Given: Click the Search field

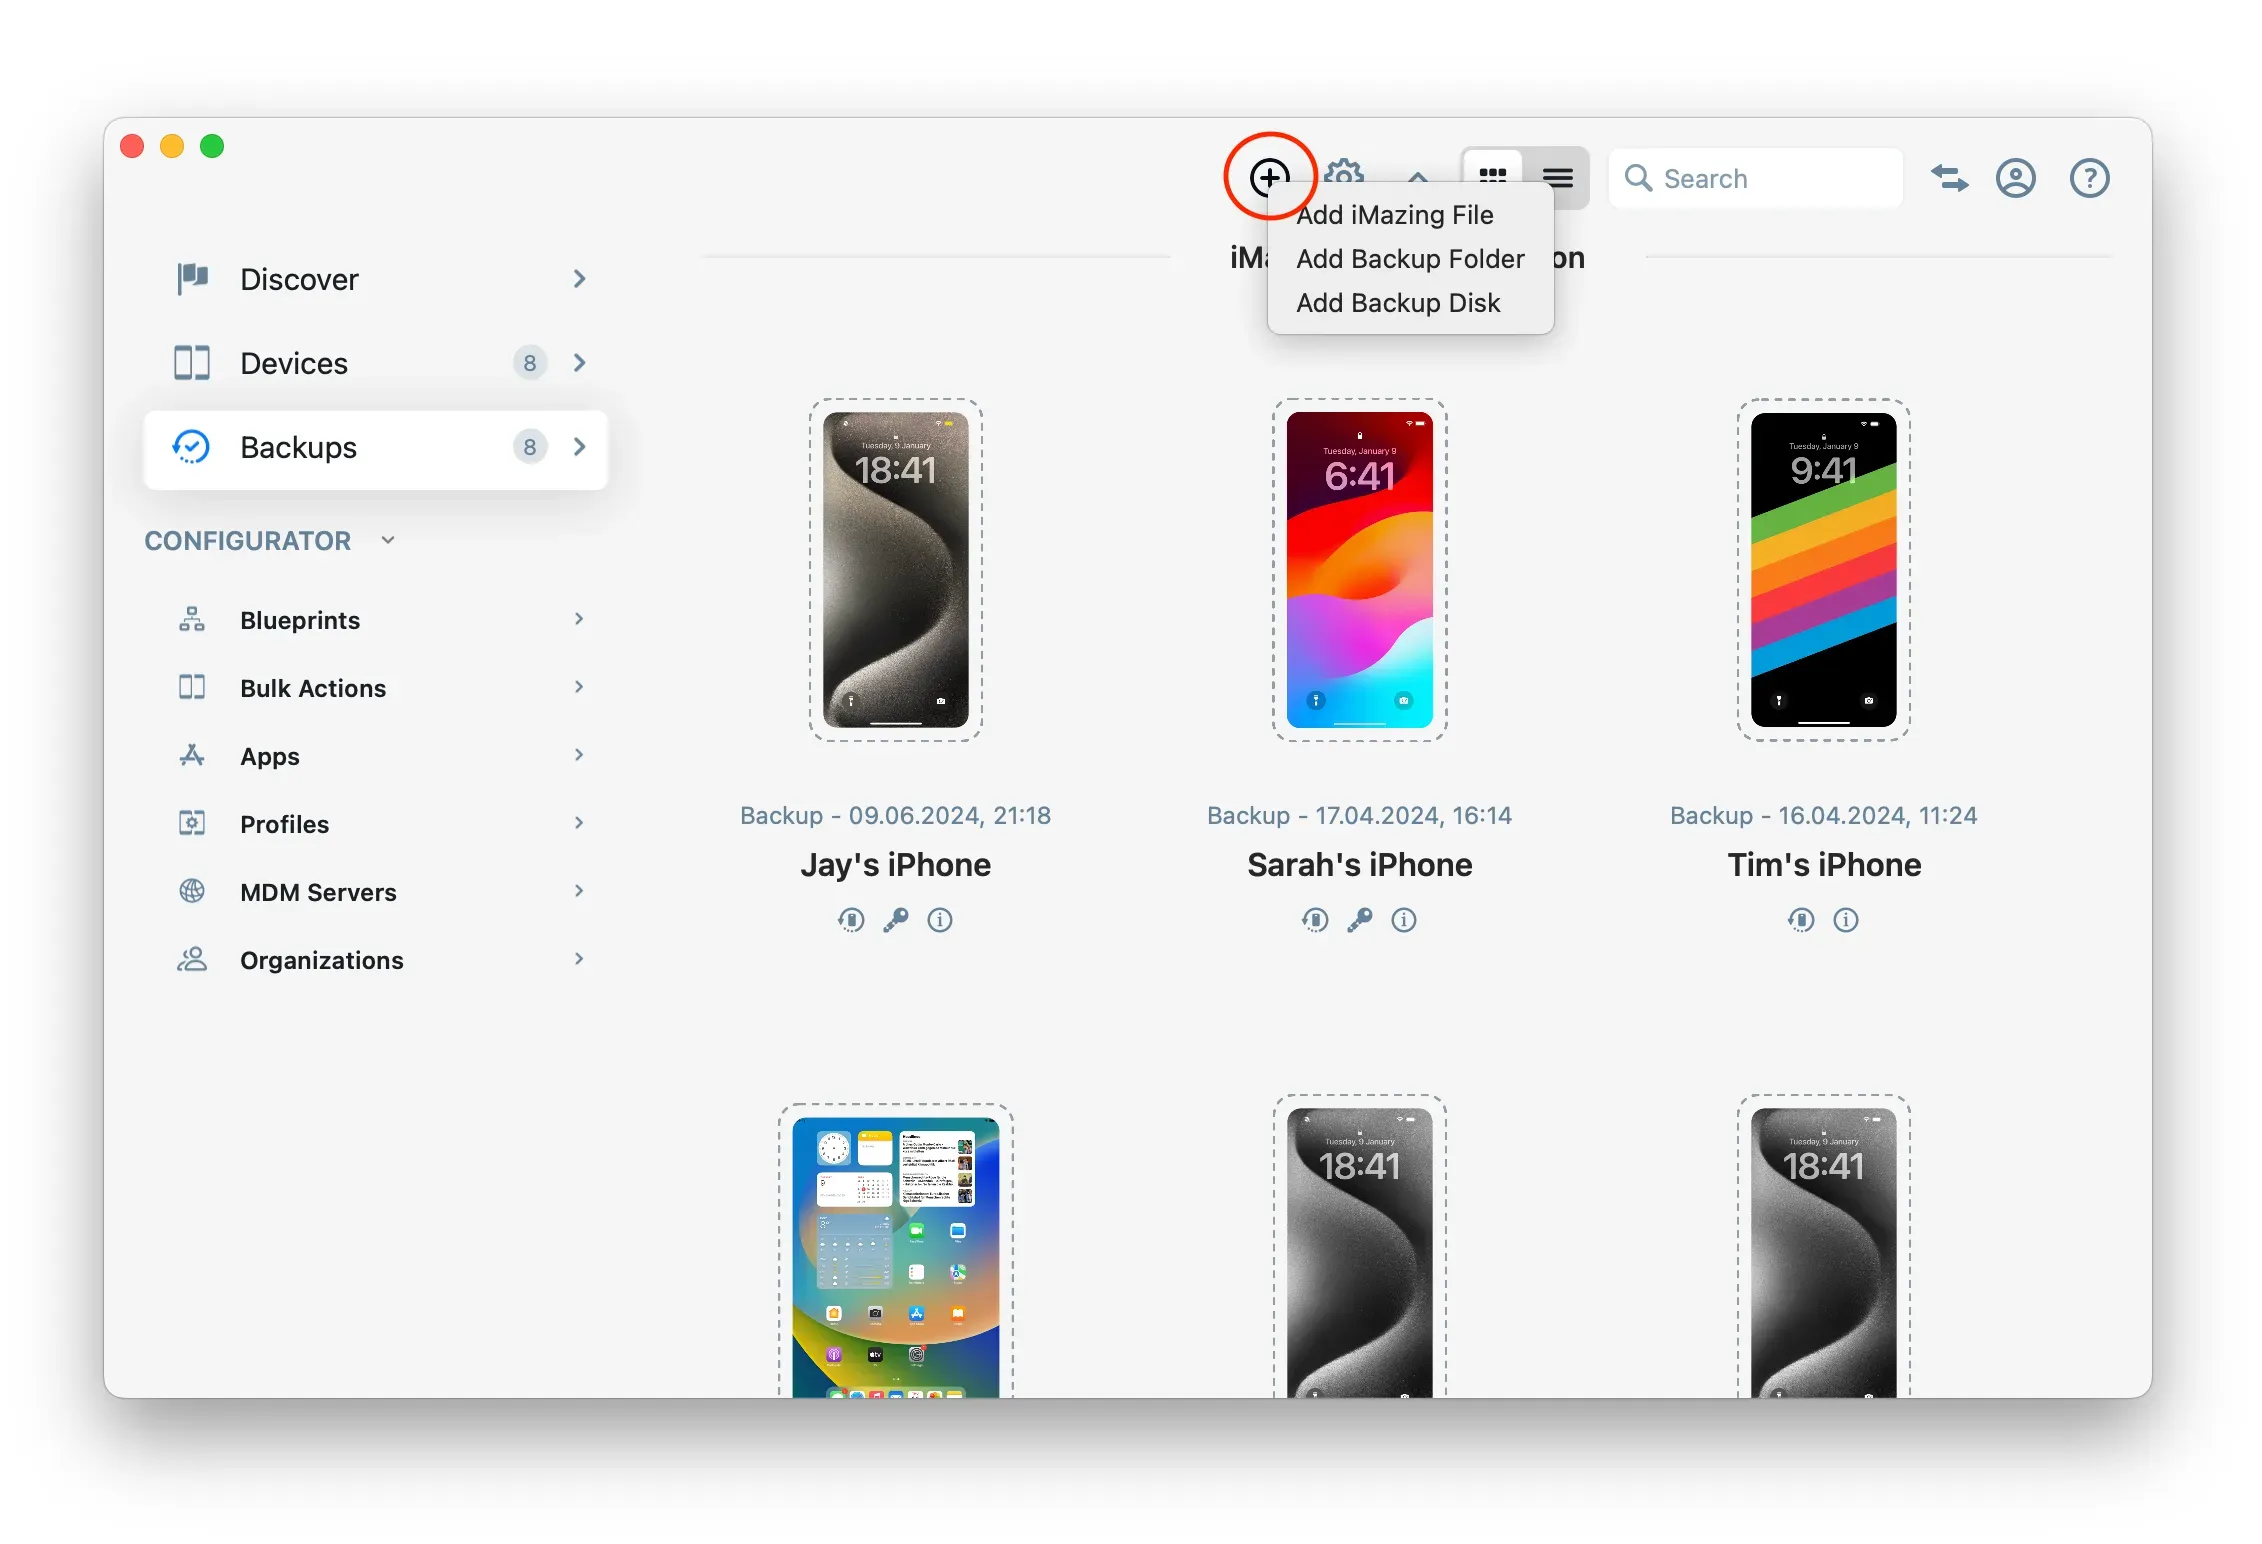Looking at the screenshot, I should (1757, 178).
